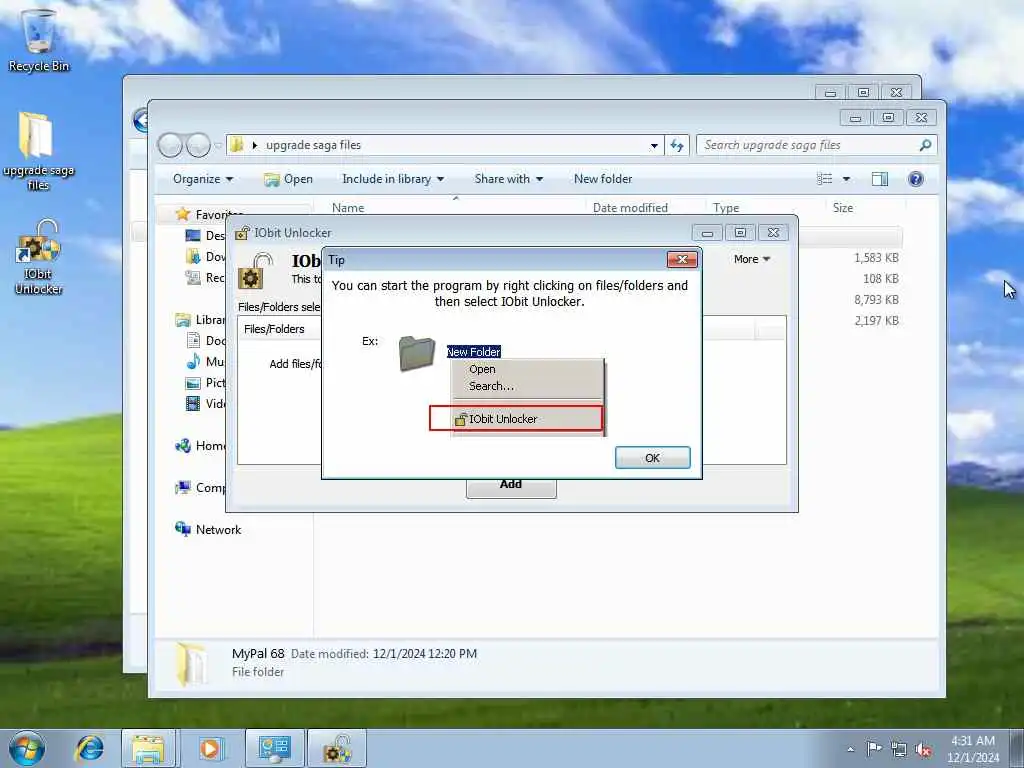Select the IObit Unlocker desktop shortcut

[x=39, y=257]
